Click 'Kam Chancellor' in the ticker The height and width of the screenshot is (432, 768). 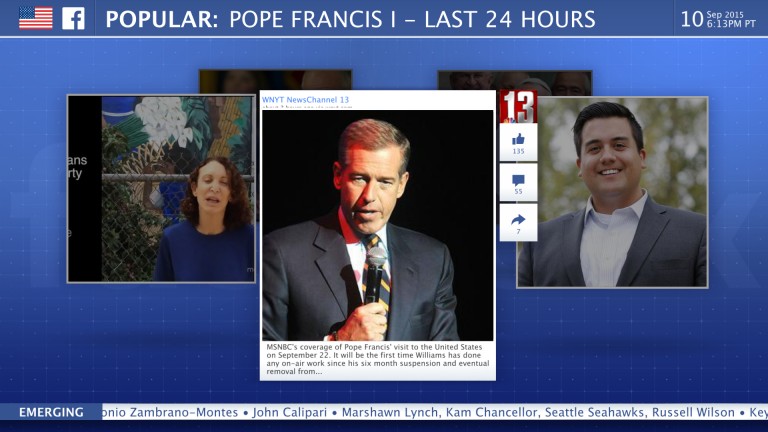point(492,412)
